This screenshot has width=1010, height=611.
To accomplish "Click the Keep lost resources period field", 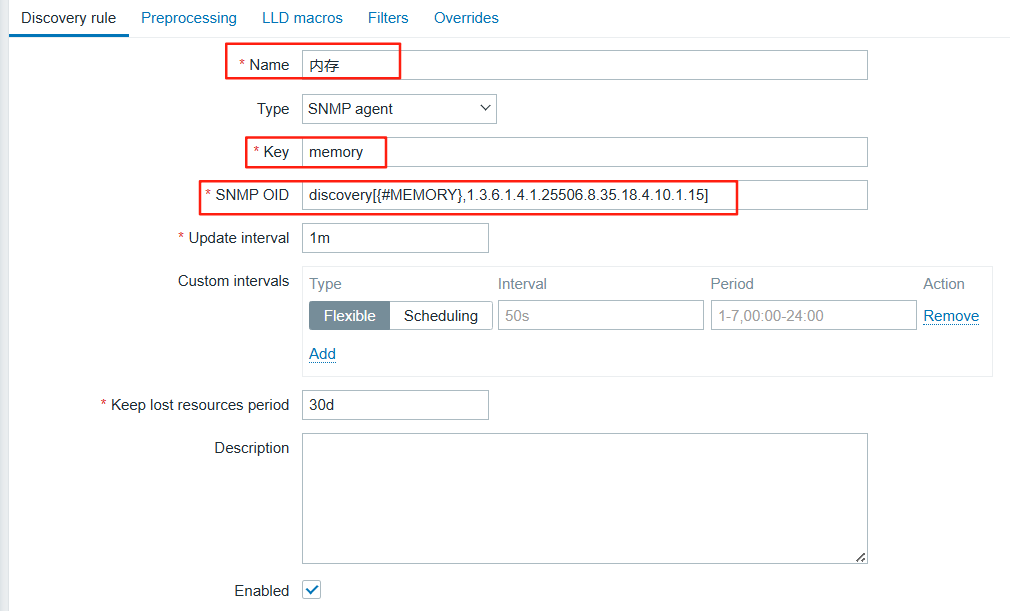I will coord(395,405).
